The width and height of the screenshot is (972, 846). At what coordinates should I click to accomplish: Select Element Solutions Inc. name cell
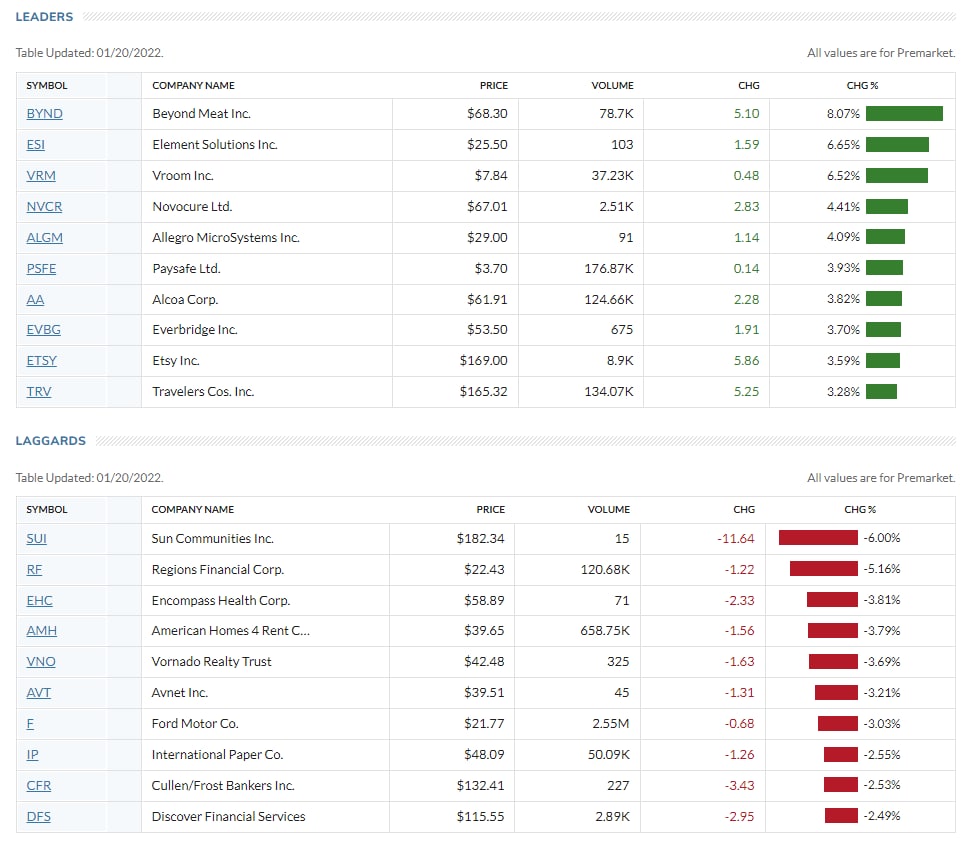coord(214,145)
